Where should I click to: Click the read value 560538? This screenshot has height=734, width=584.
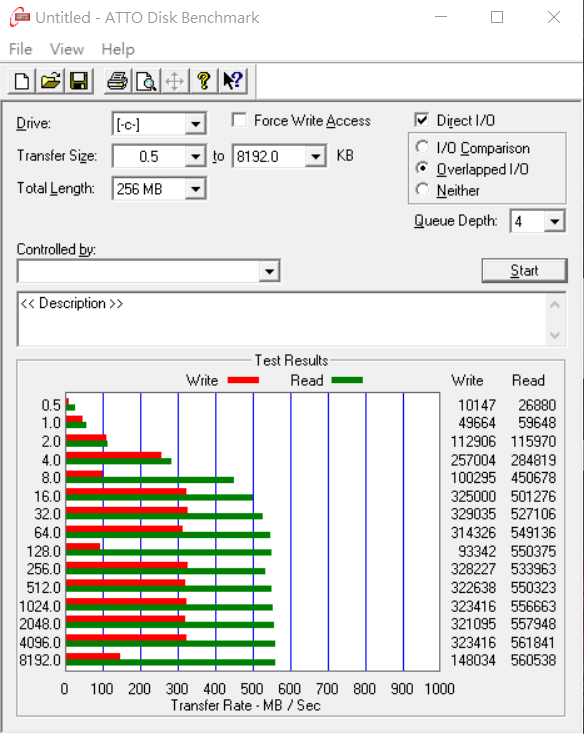[533, 661]
